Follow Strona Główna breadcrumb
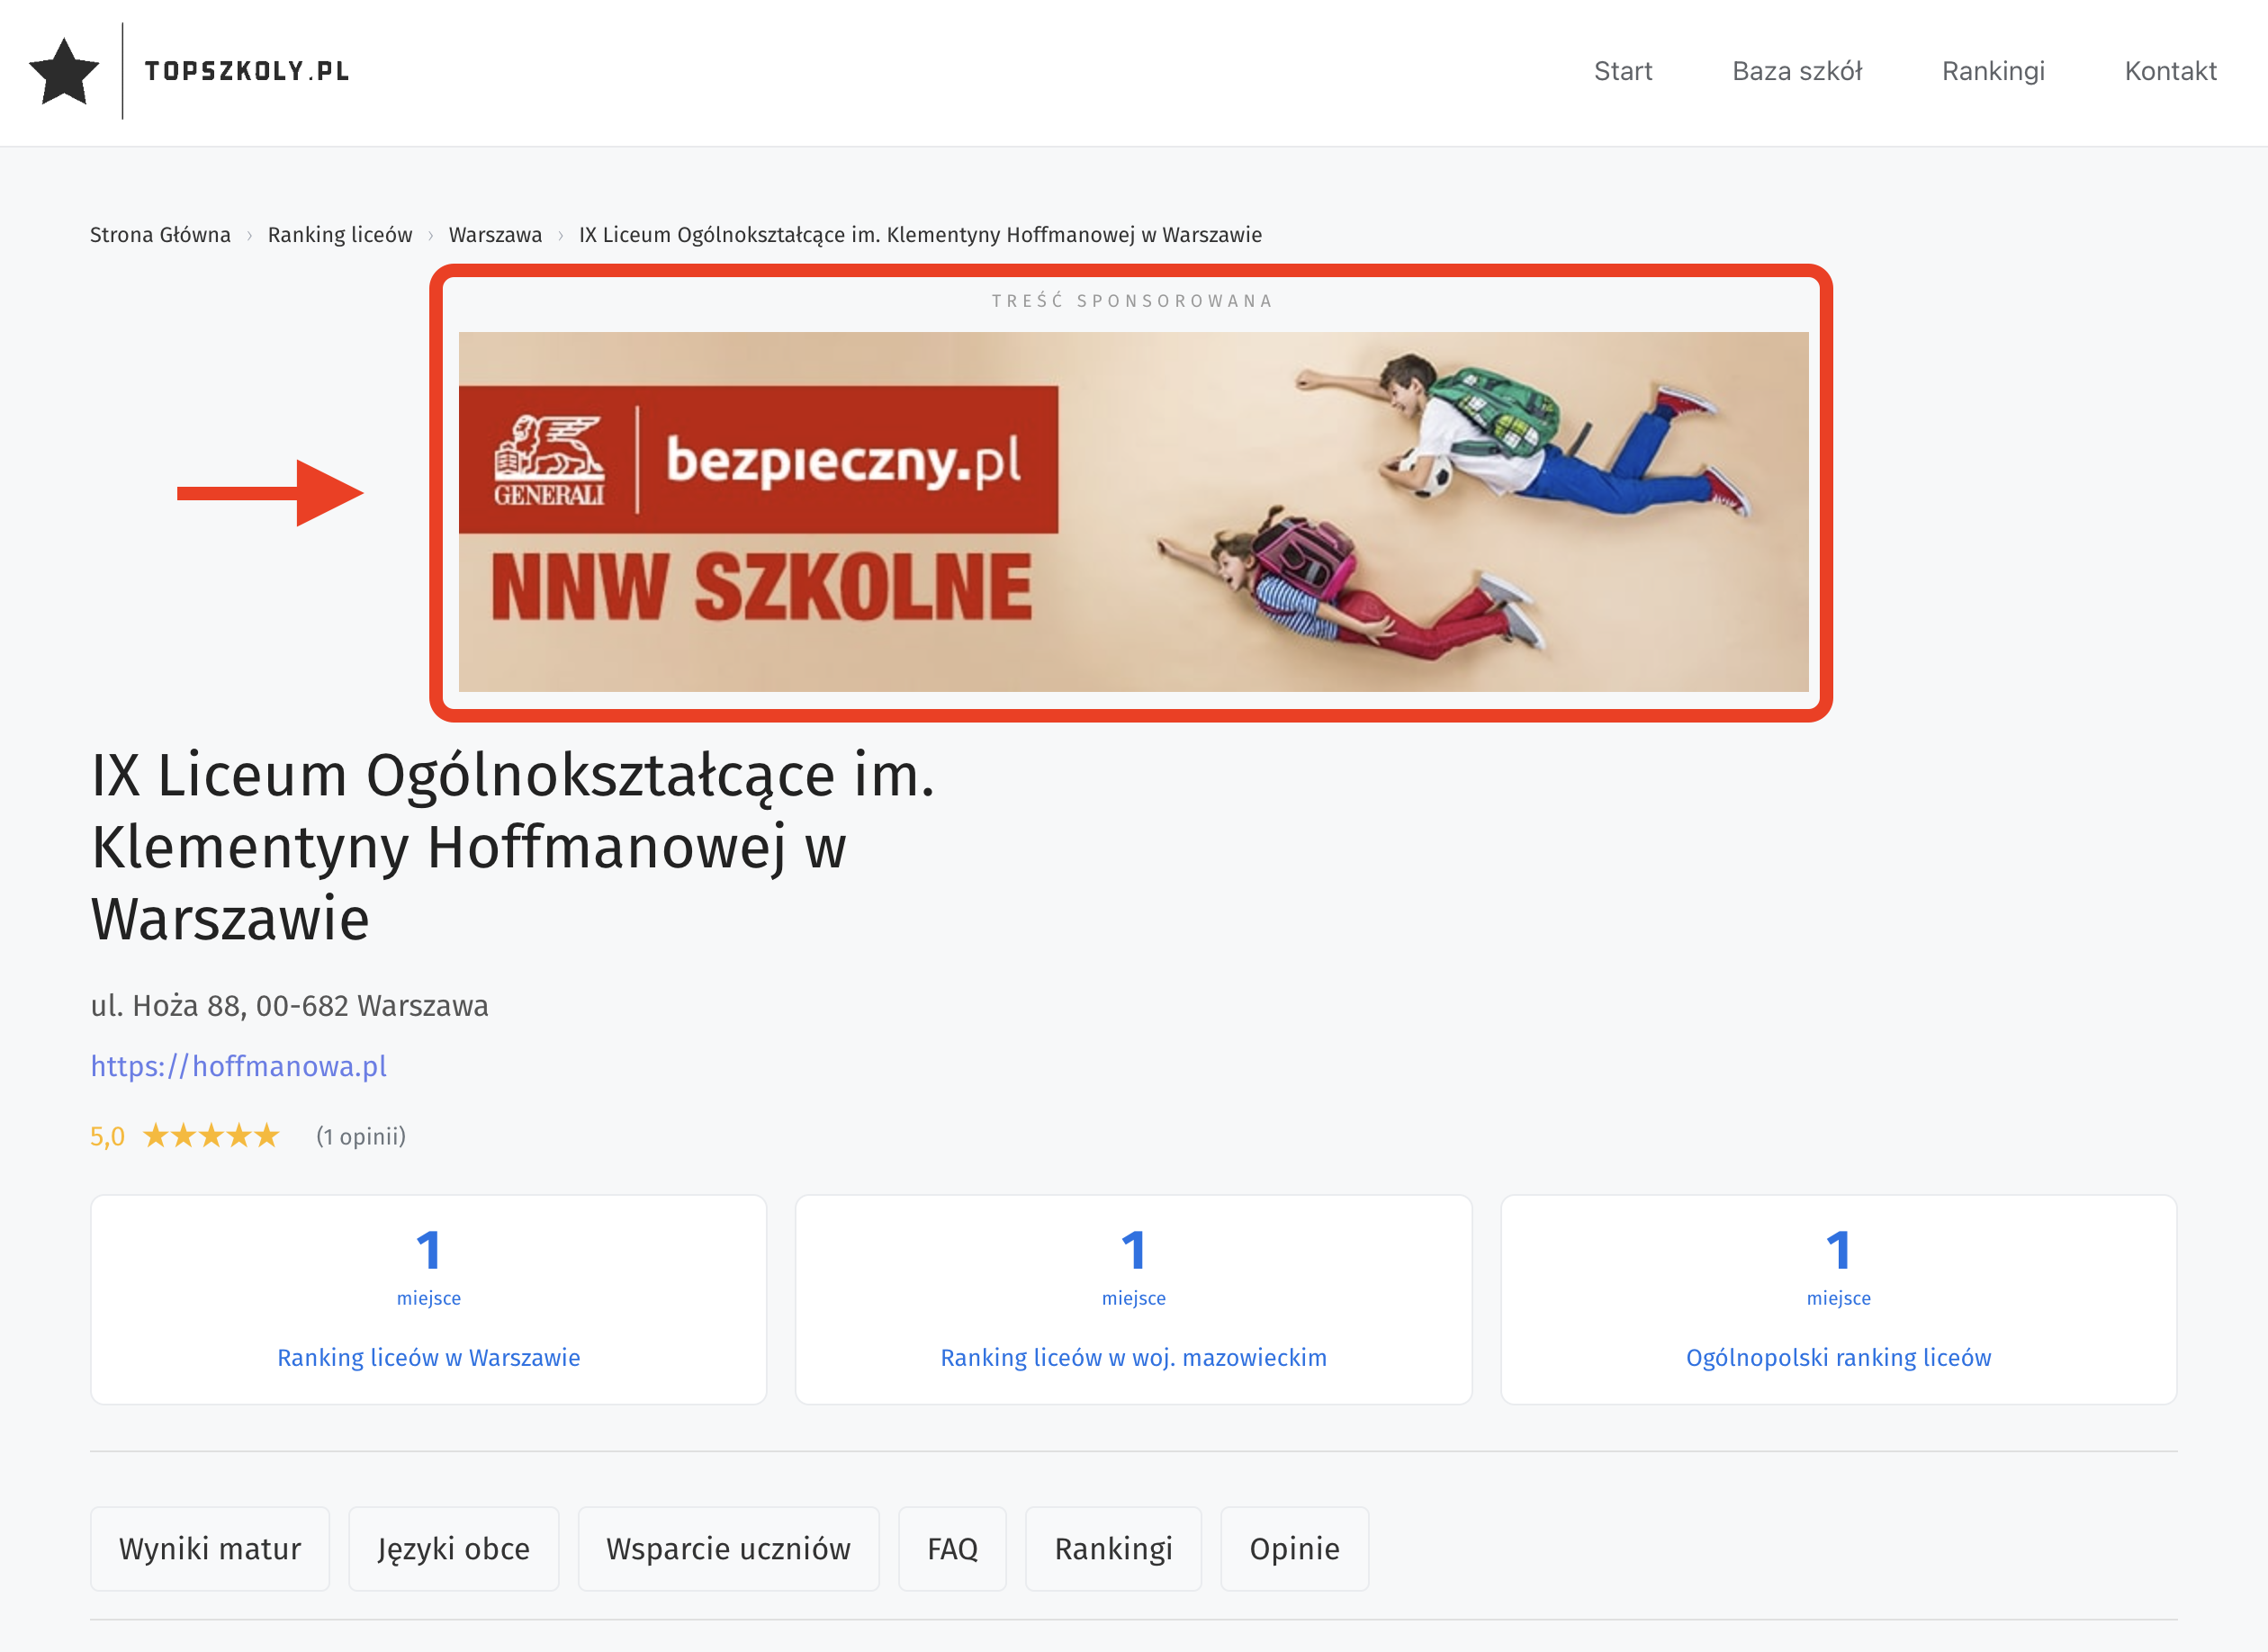 click(160, 234)
